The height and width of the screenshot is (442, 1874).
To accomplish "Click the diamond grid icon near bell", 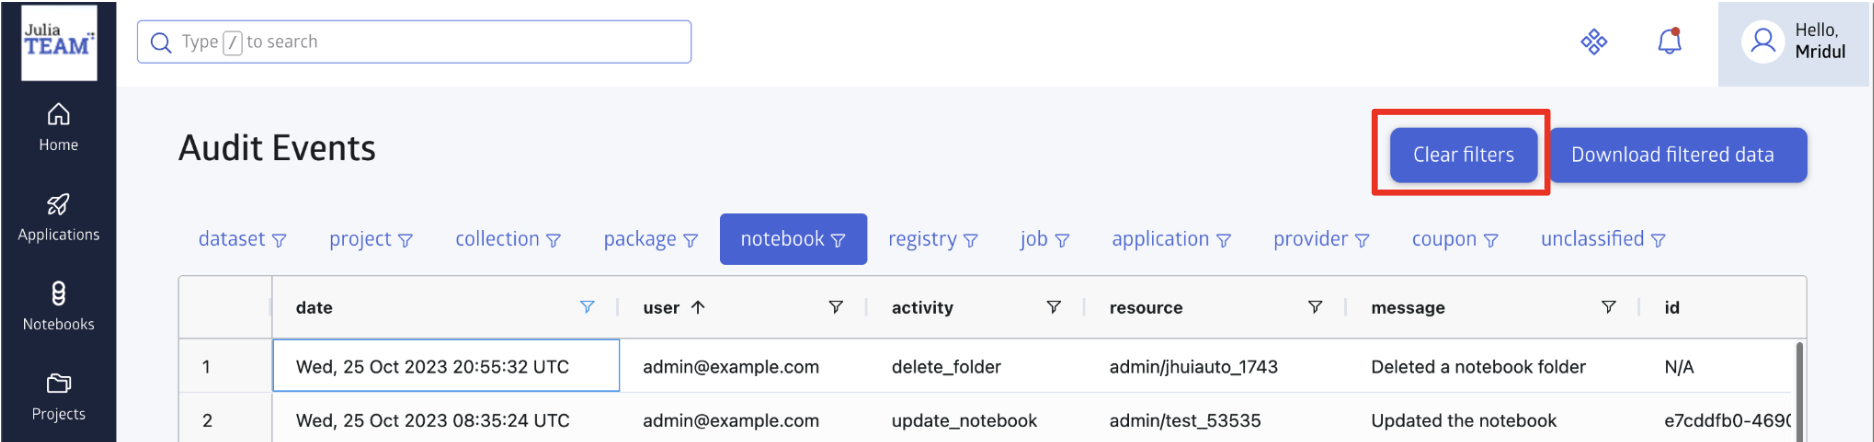I will coord(1593,42).
